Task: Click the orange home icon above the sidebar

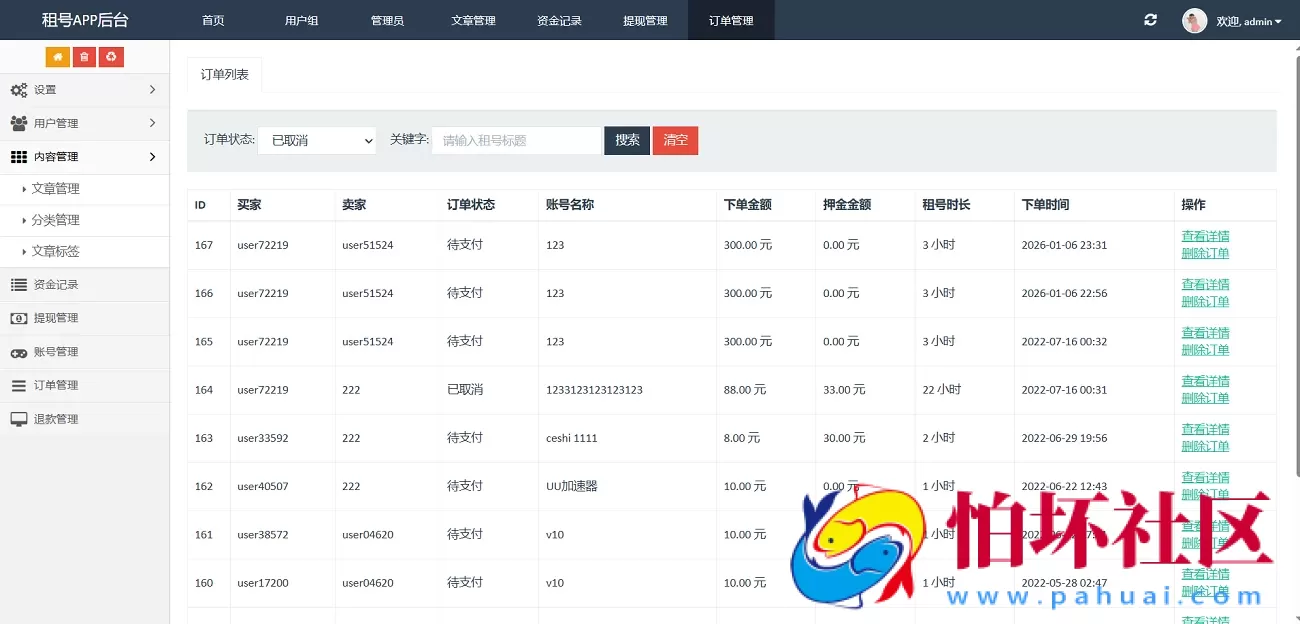Action: (x=58, y=56)
